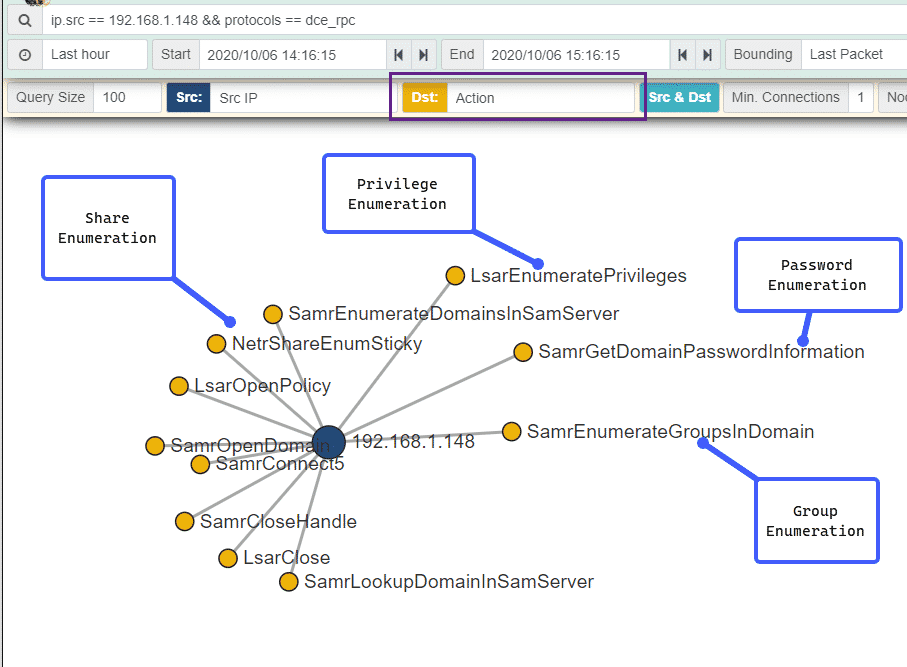Click the search magnifier icon
This screenshot has height=667, width=907.
coord(25,19)
